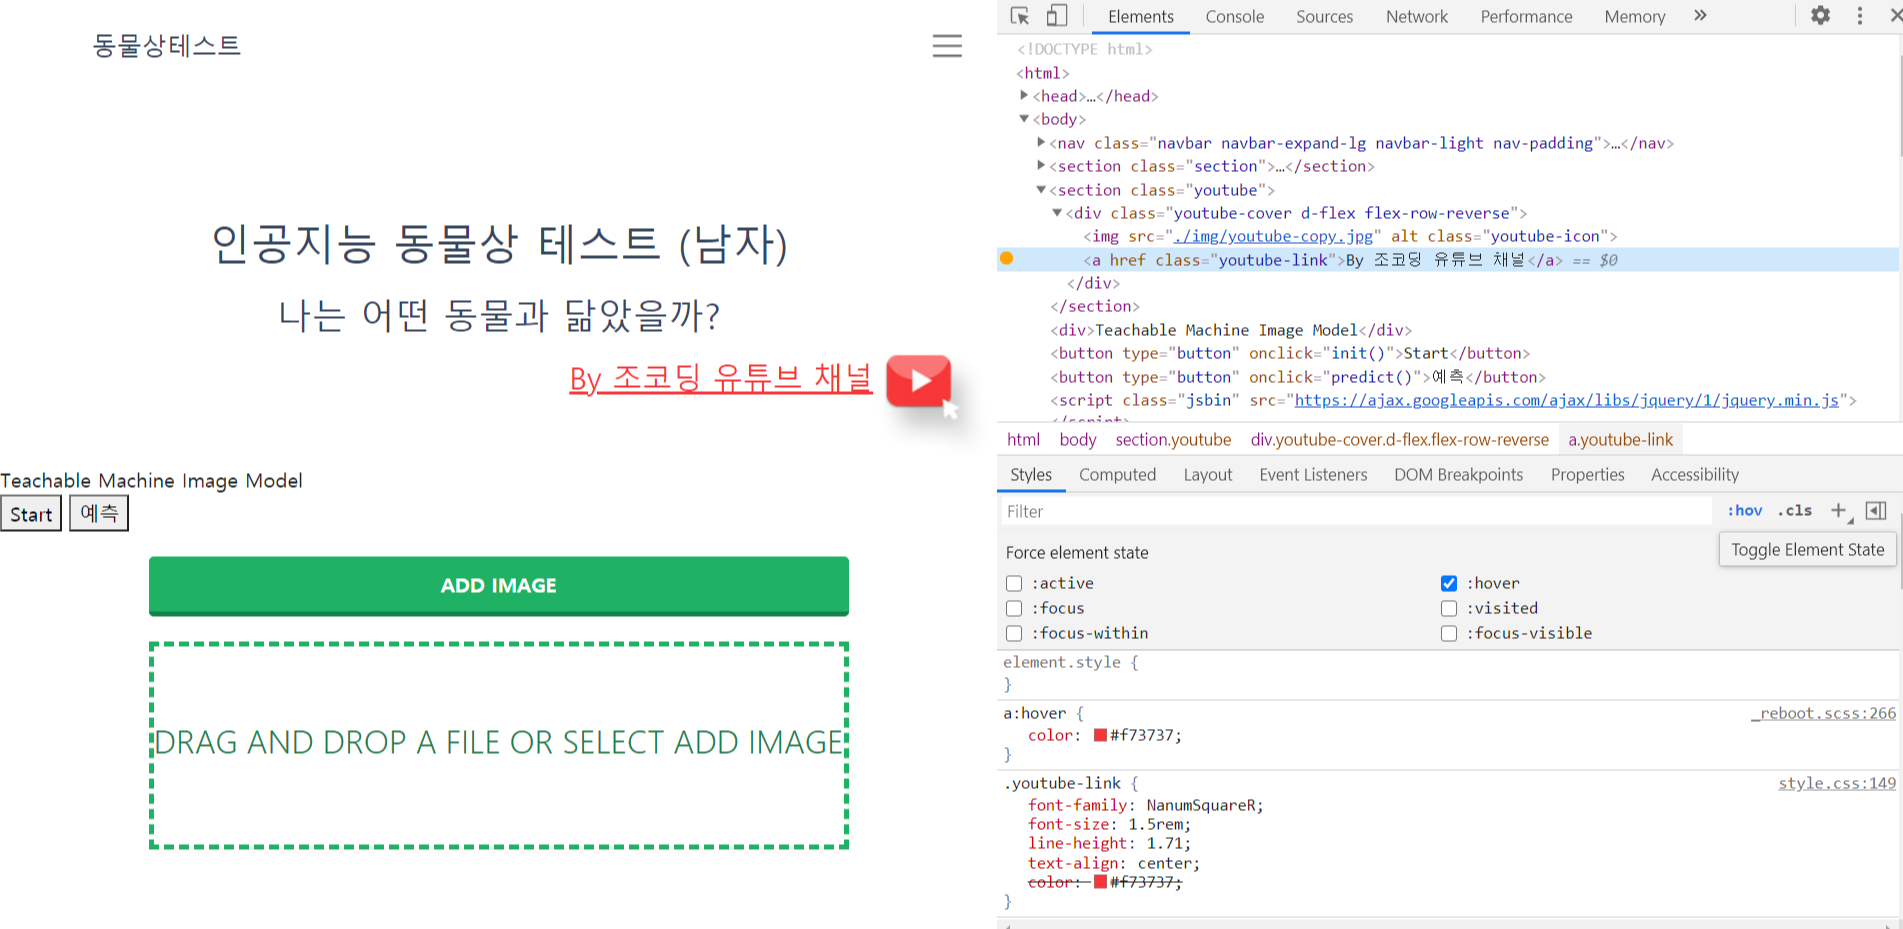Click the 예측 button
Image resolution: width=1903 pixels, height=929 pixels.
tap(99, 513)
